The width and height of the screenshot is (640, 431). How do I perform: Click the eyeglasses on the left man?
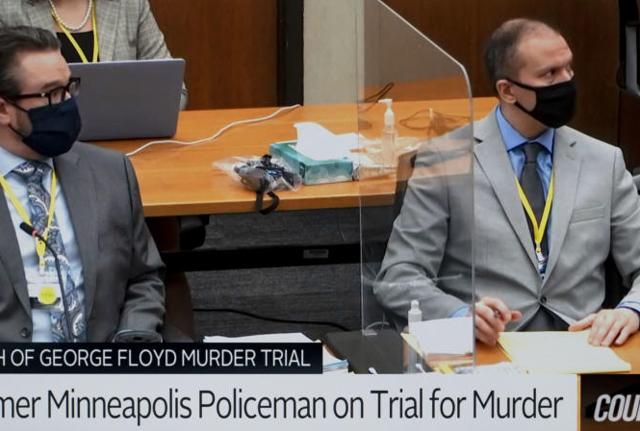(x=45, y=94)
